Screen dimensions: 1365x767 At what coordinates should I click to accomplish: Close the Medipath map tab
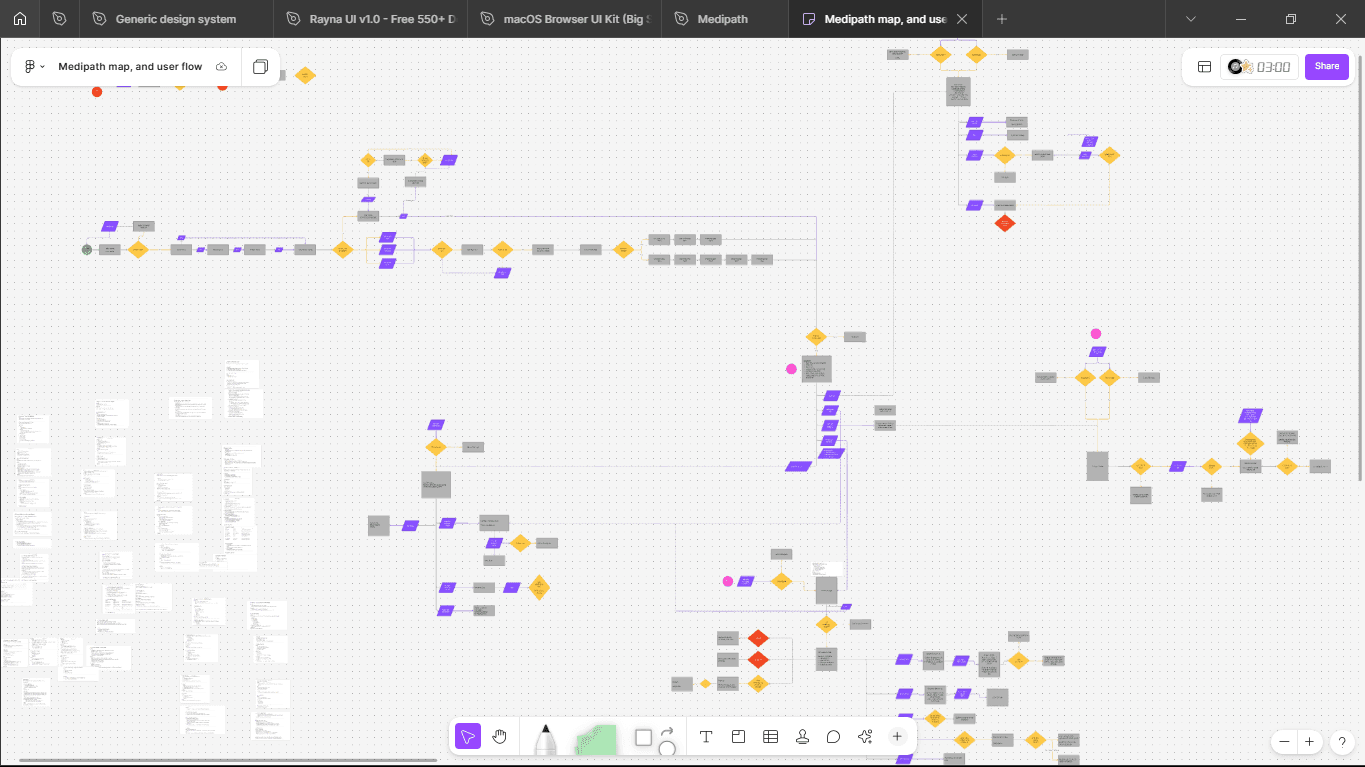962,19
